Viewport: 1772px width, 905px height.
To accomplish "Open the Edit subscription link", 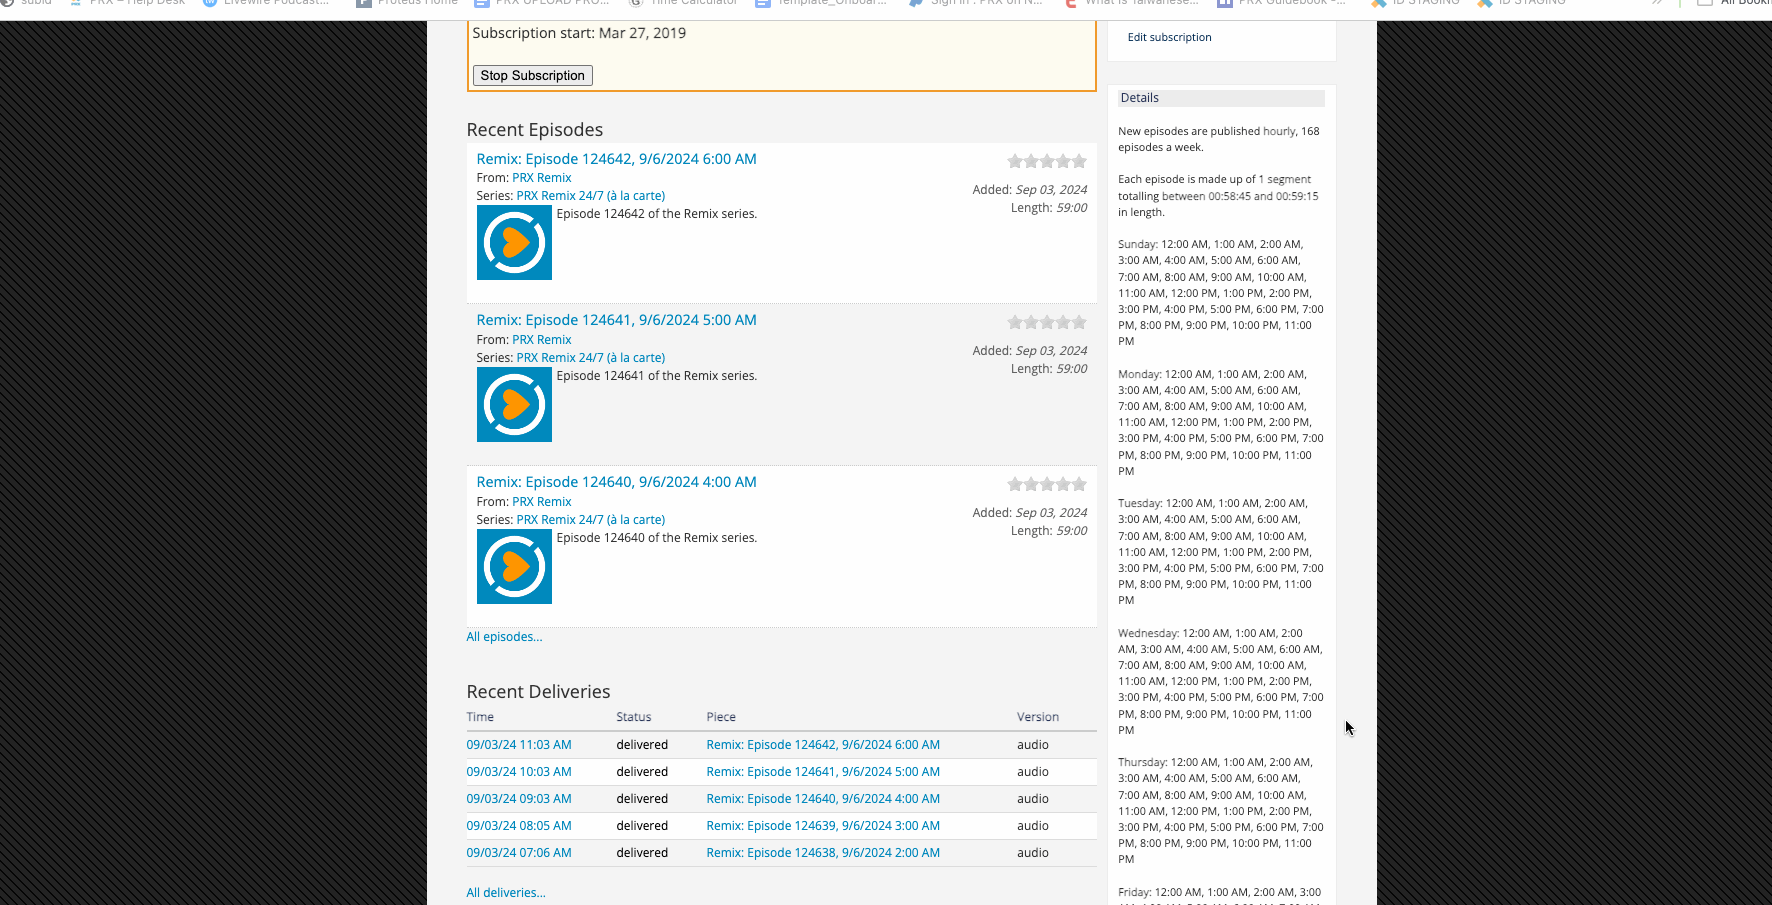I will click(1169, 37).
